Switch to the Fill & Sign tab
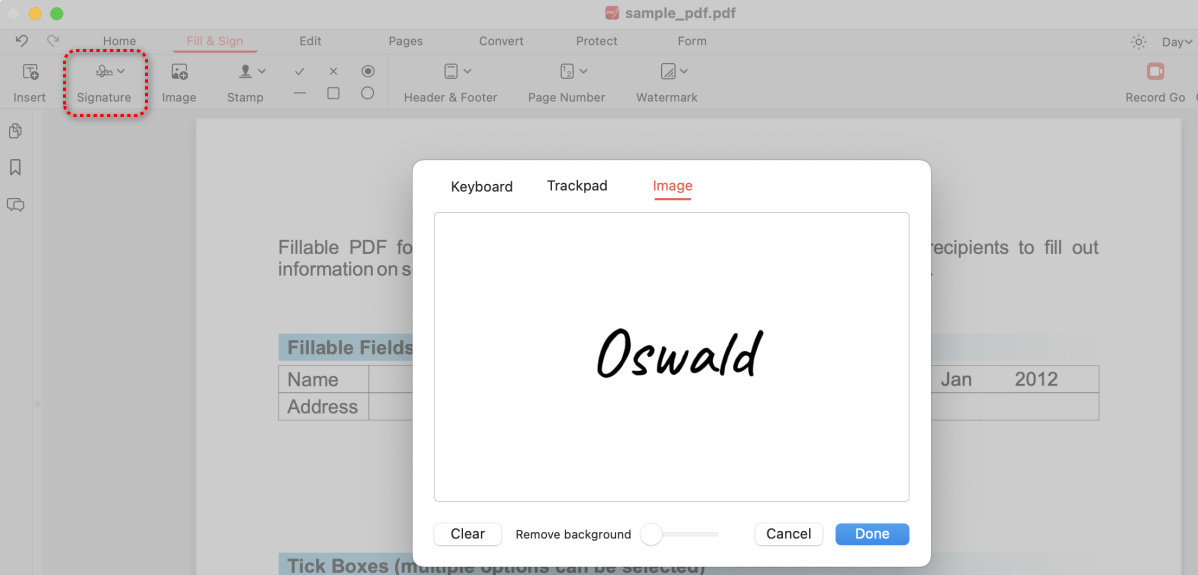The width and height of the screenshot is (1198, 575). (215, 41)
